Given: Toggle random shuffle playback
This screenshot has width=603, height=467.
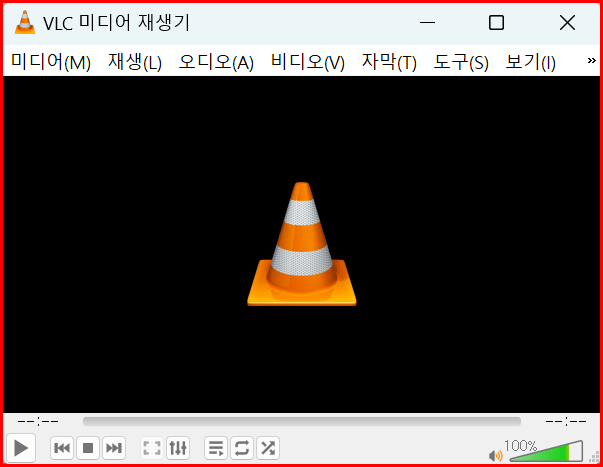Looking at the screenshot, I should pos(268,448).
